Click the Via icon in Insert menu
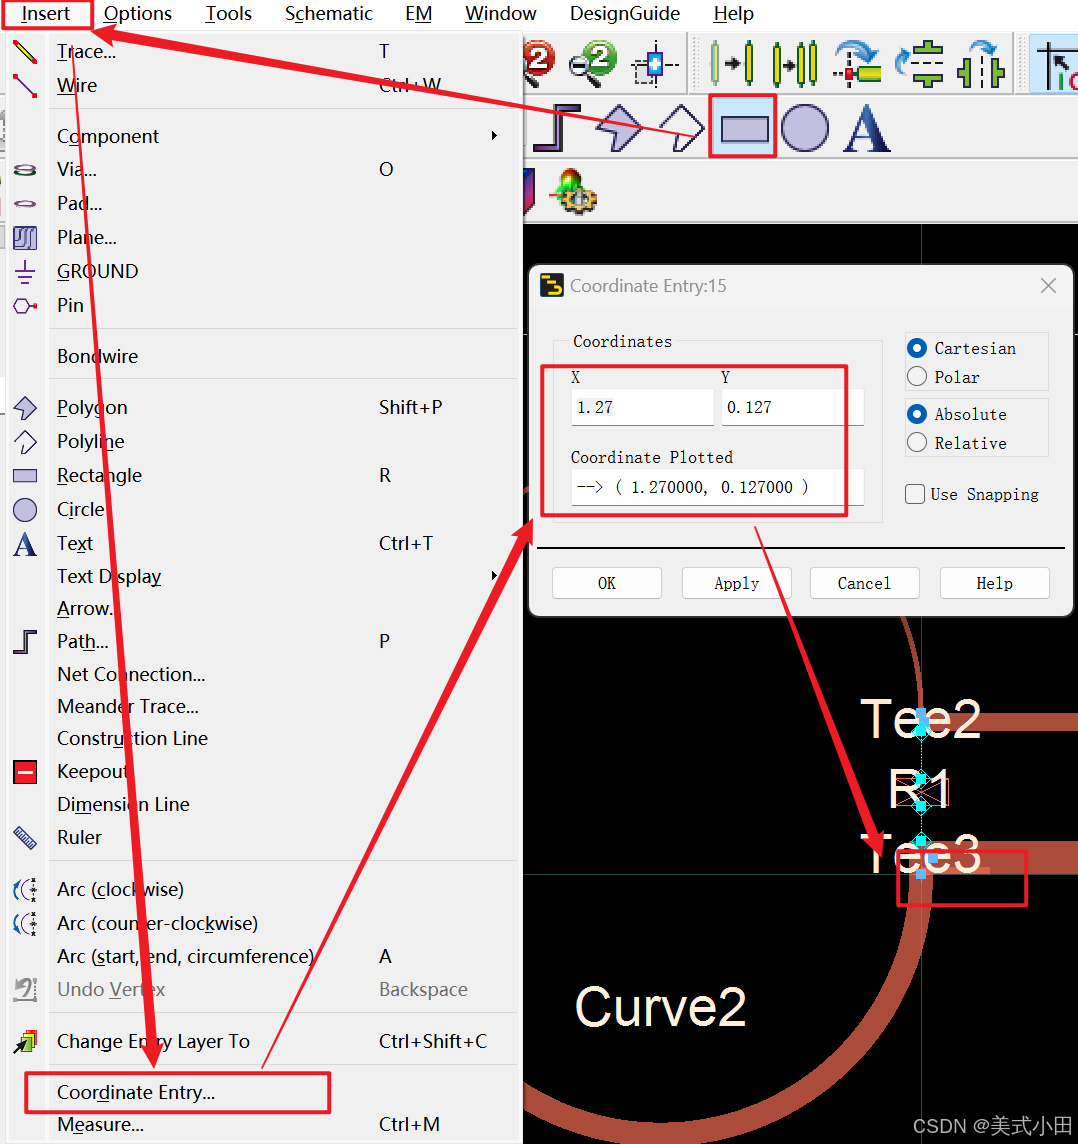This screenshot has height=1144, width=1078. pos(25,170)
